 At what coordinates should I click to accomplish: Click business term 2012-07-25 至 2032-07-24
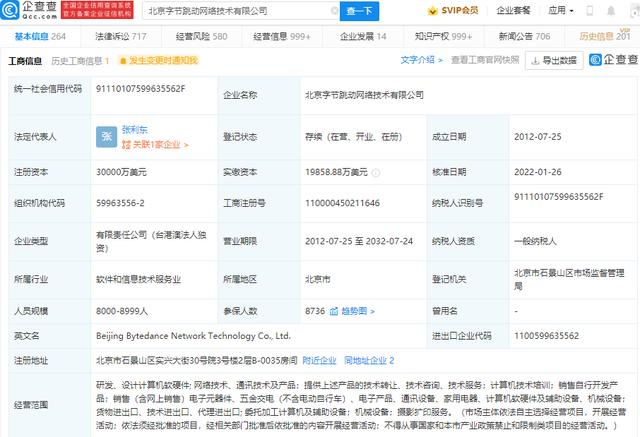[x=359, y=241]
